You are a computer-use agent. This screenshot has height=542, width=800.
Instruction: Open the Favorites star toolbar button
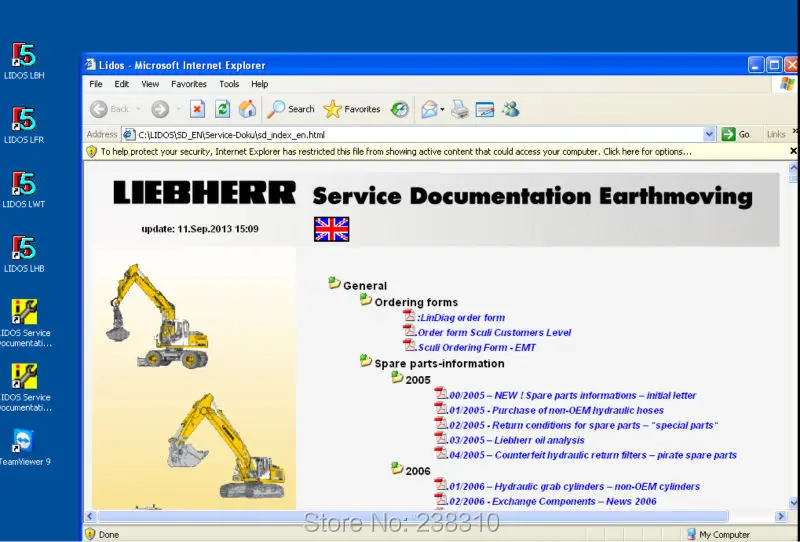click(352, 109)
